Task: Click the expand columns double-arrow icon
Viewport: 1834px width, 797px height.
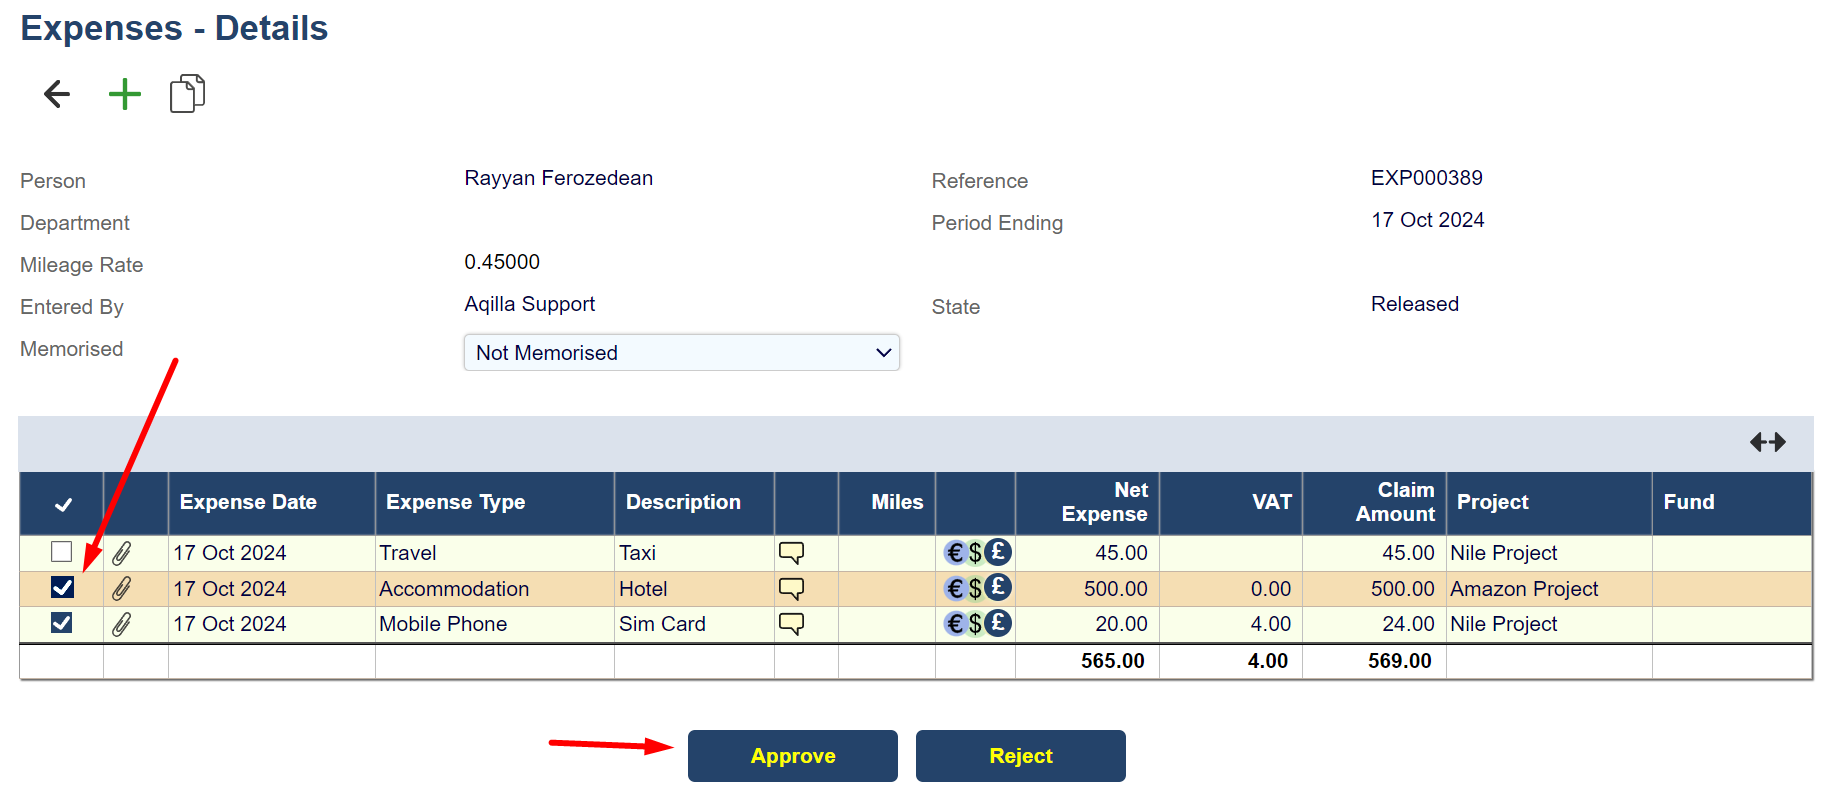Action: 1767,442
